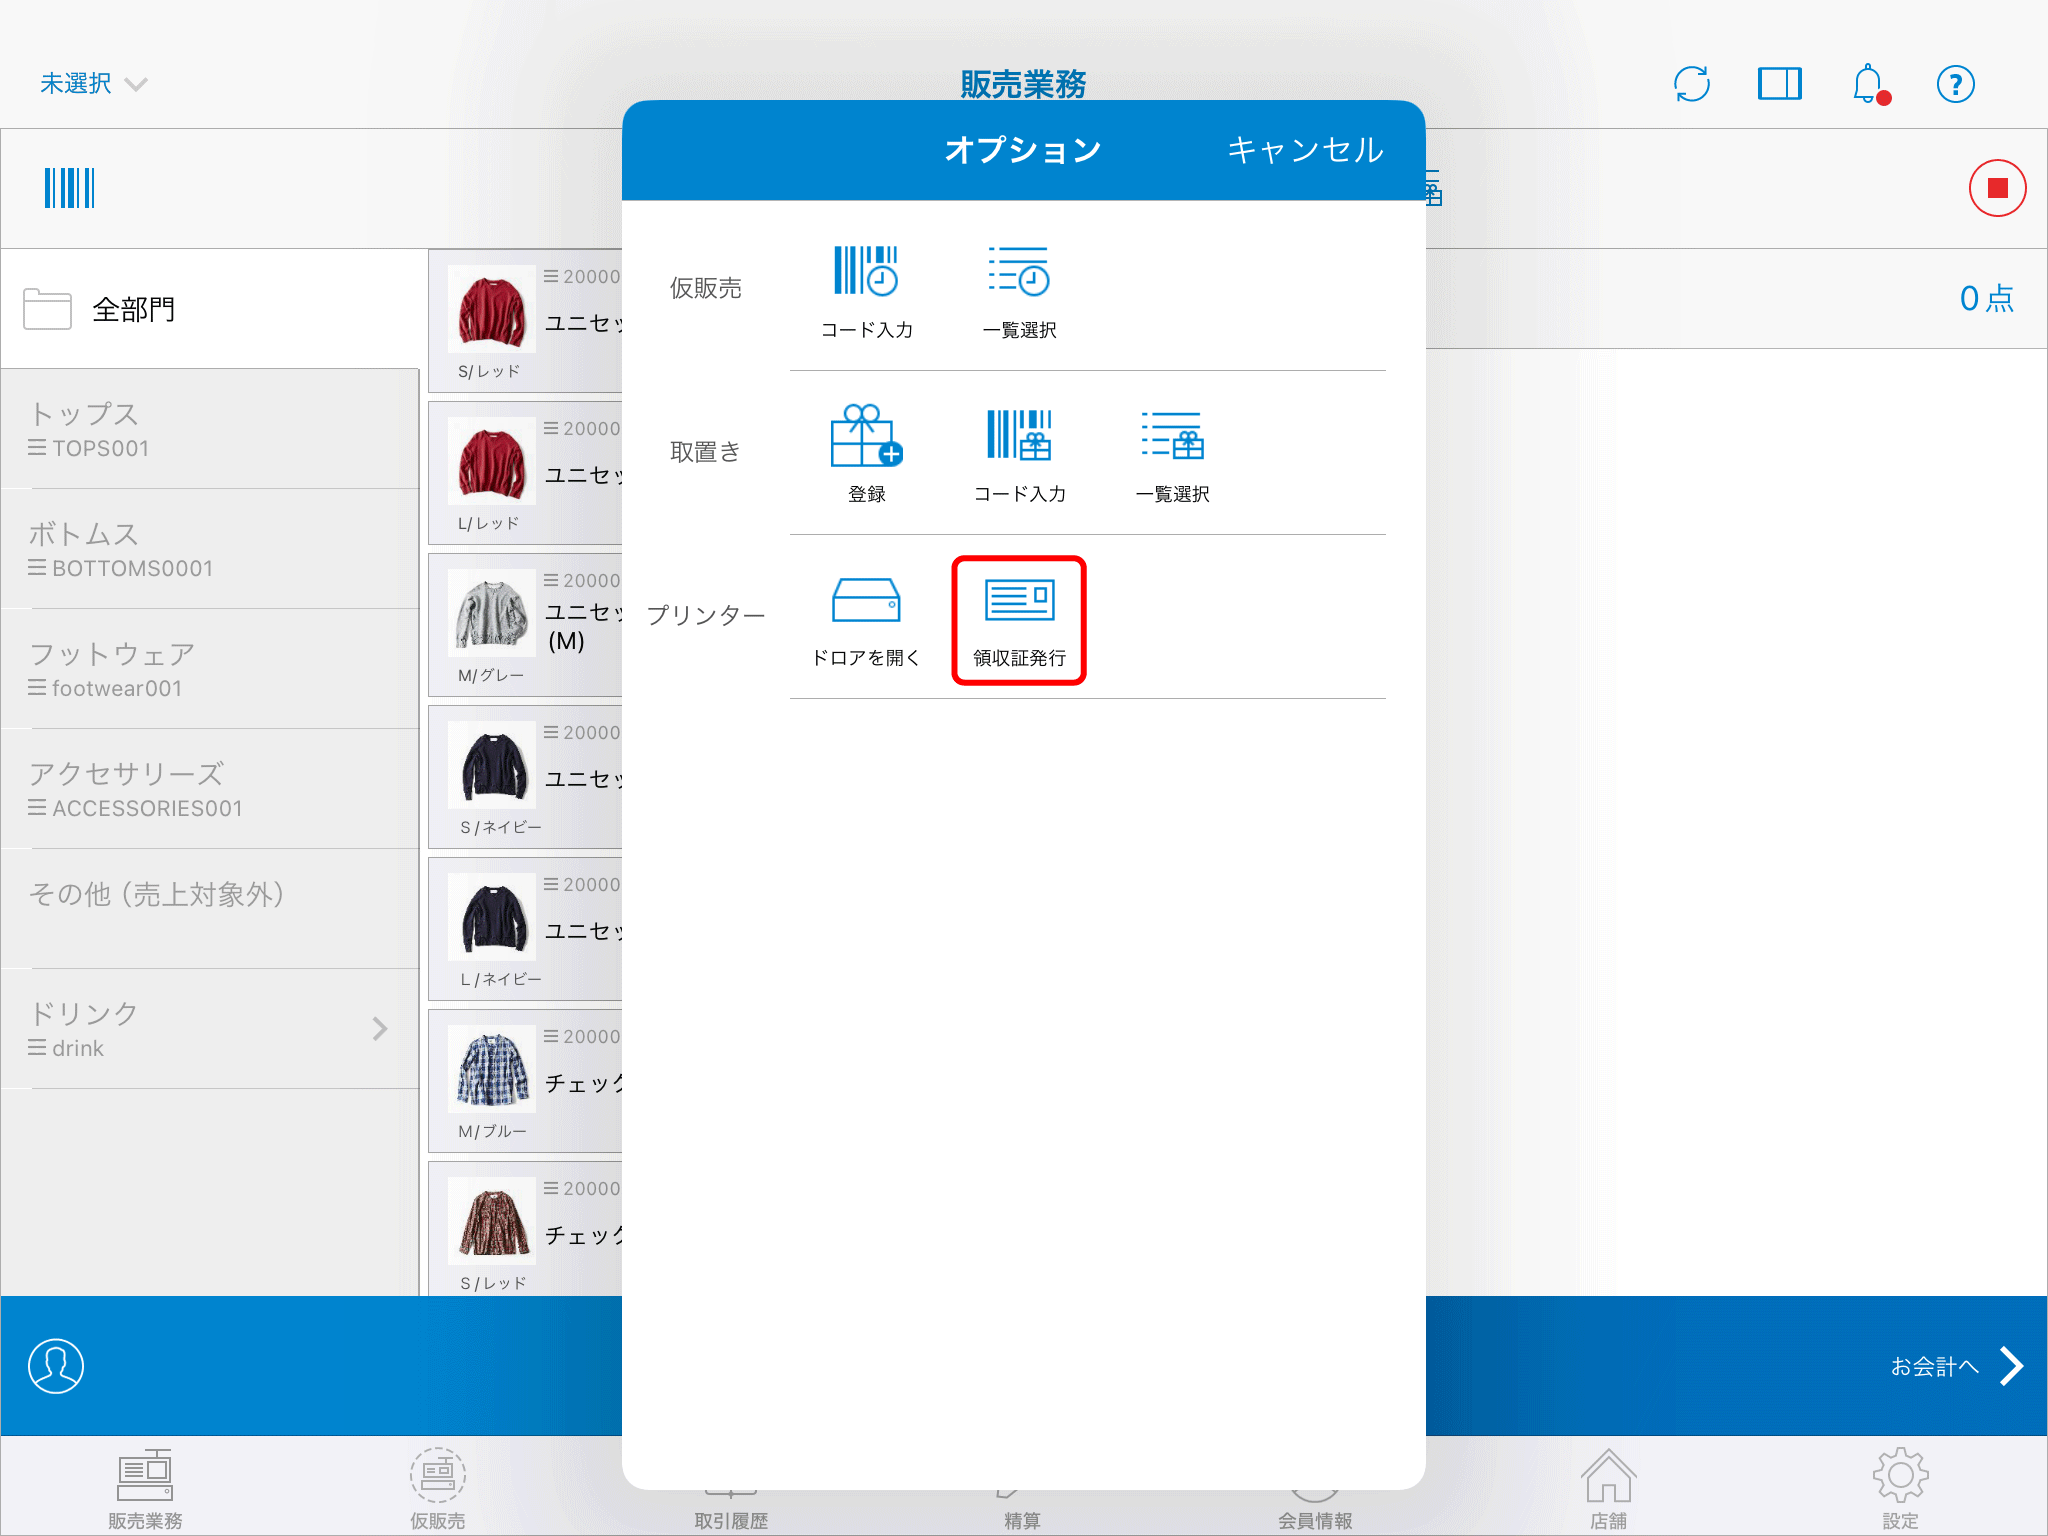Proceed with お会計へ arrow
Viewport: 2048px width, 1536px height.
(x=1957, y=1366)
